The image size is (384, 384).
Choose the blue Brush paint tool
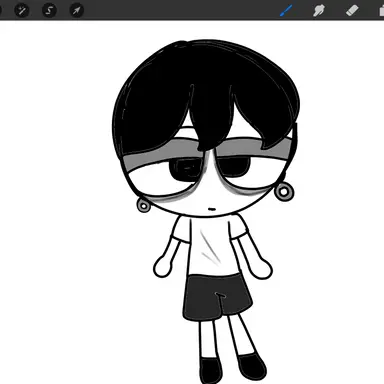click(x=286, y=10)
